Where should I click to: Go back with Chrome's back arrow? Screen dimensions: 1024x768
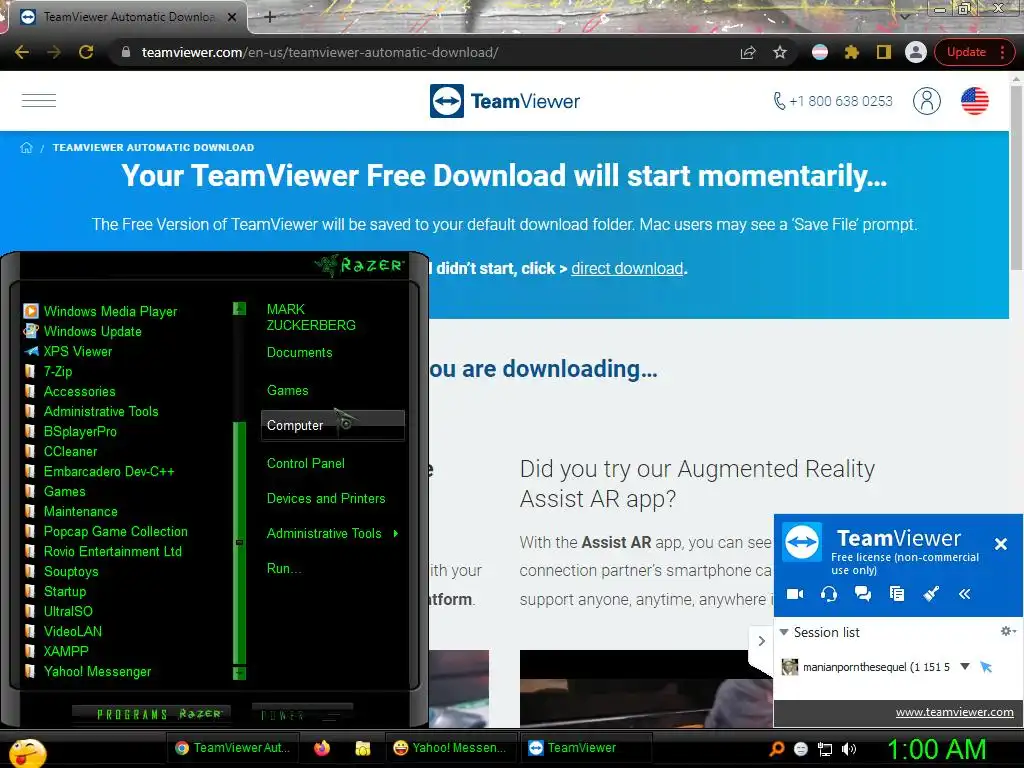(22, 52)
